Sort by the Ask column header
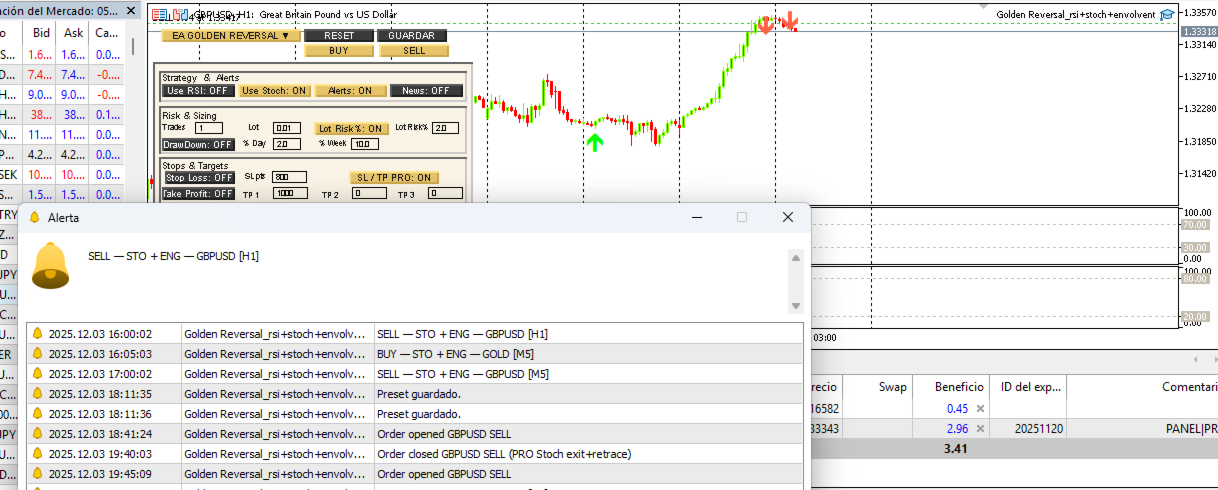1218x490 pixels. tap(73, 32)
